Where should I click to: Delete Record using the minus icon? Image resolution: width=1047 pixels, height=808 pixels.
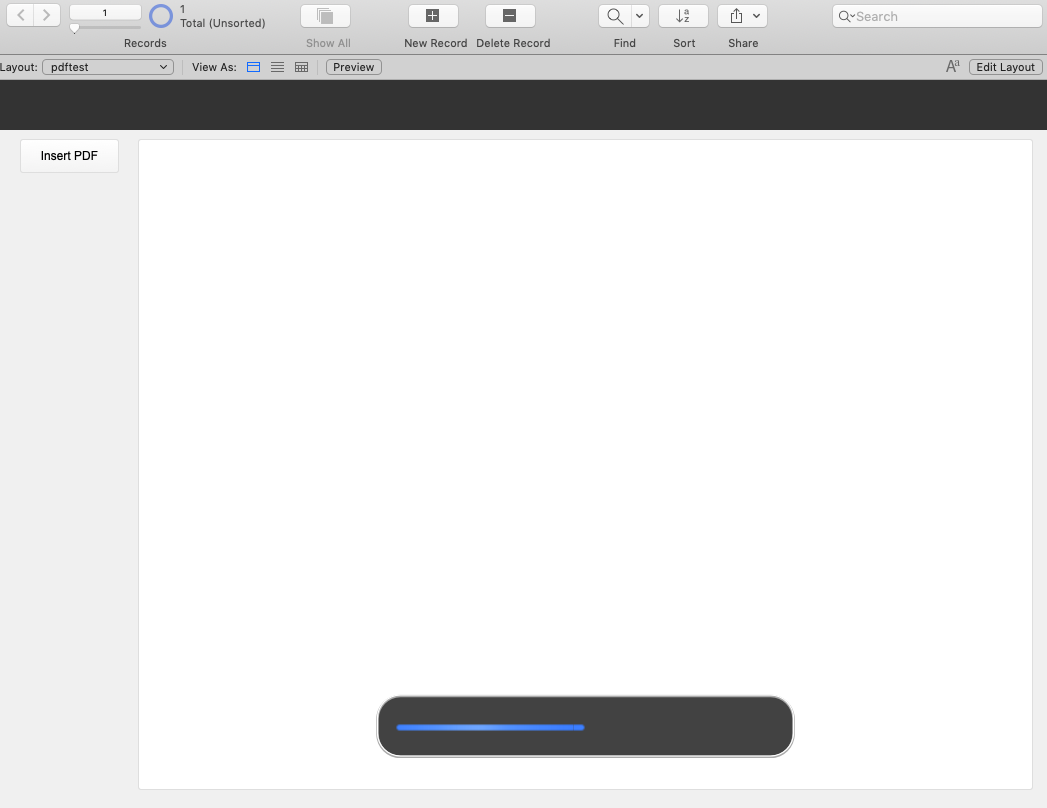pyautogui.click(x=509, y=16)
